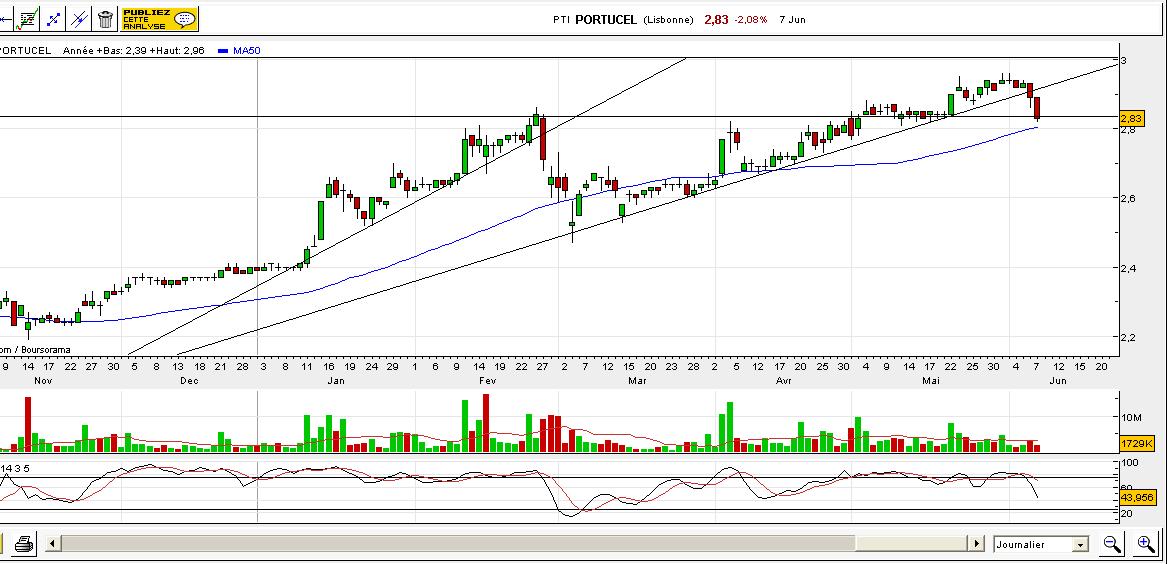This screenshot has width=1167, height=564.
Task: Click the Publiez cette analyse button
Action: [159, 19]
